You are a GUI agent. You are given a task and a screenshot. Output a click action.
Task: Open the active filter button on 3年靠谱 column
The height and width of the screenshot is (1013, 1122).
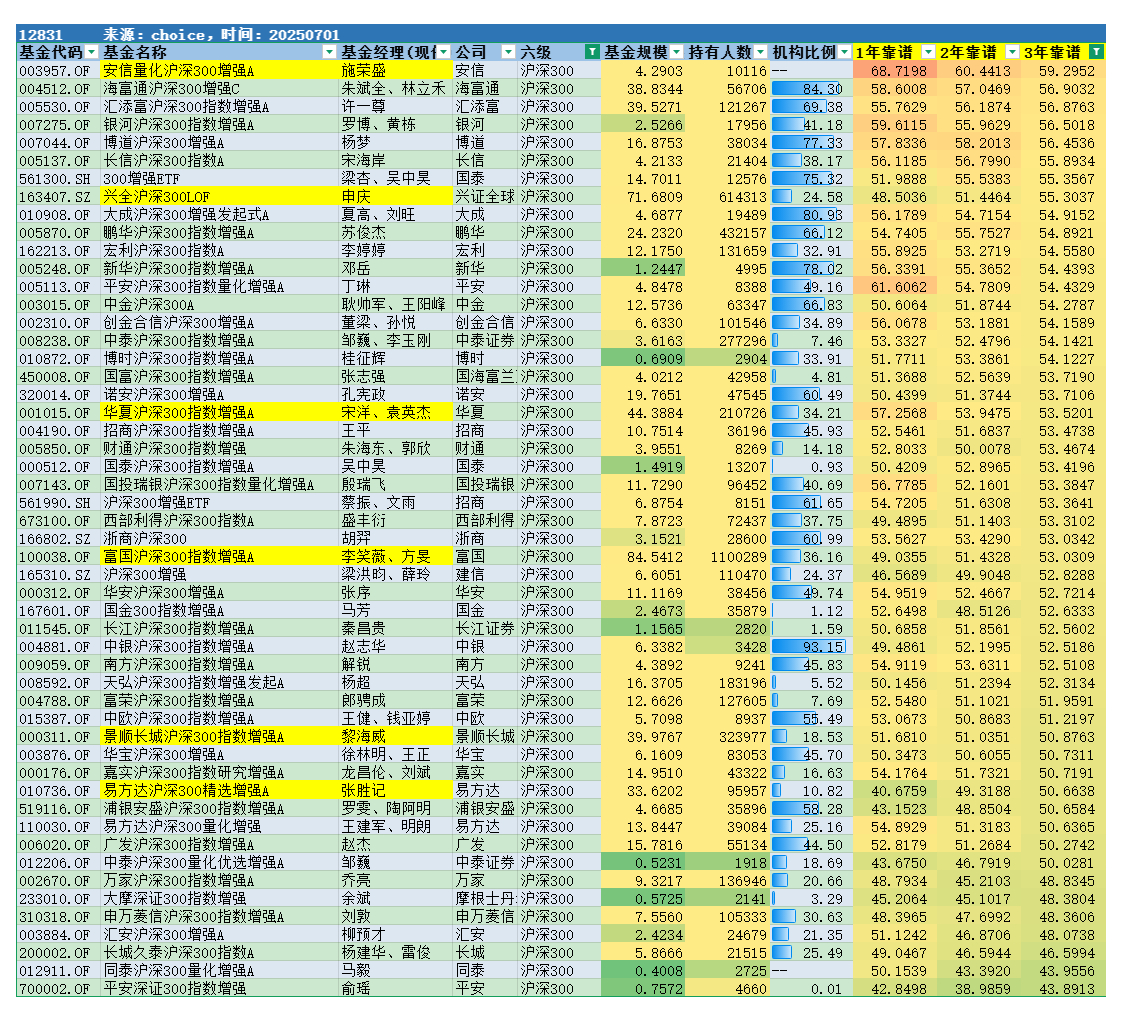[1096, 52]
